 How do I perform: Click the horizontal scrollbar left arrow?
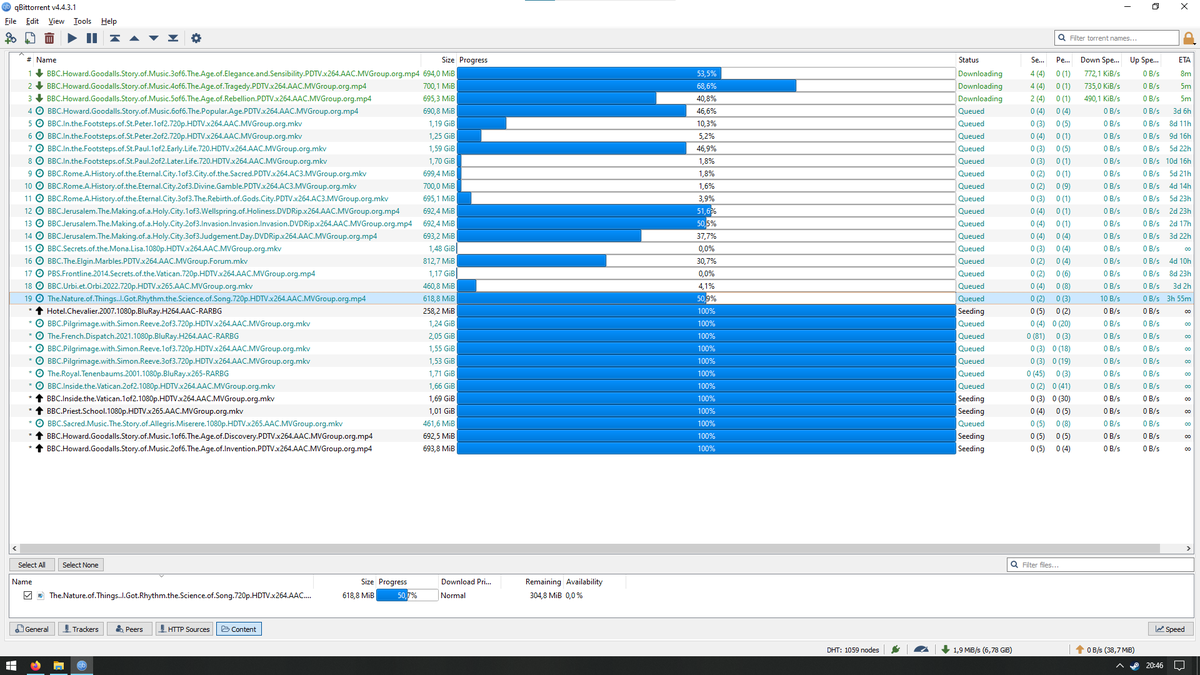[13, 549]
